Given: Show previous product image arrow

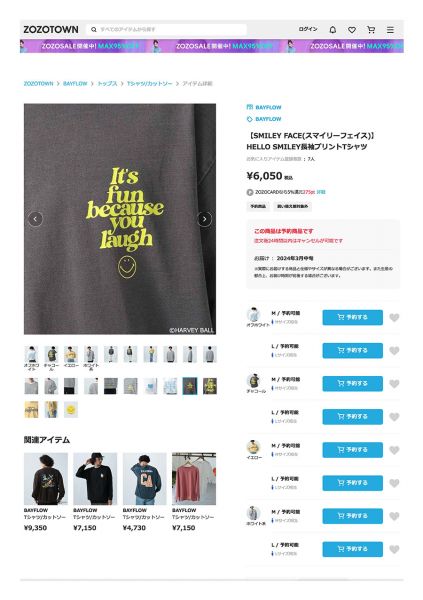Looking at the screenshot, I should 35,219.
